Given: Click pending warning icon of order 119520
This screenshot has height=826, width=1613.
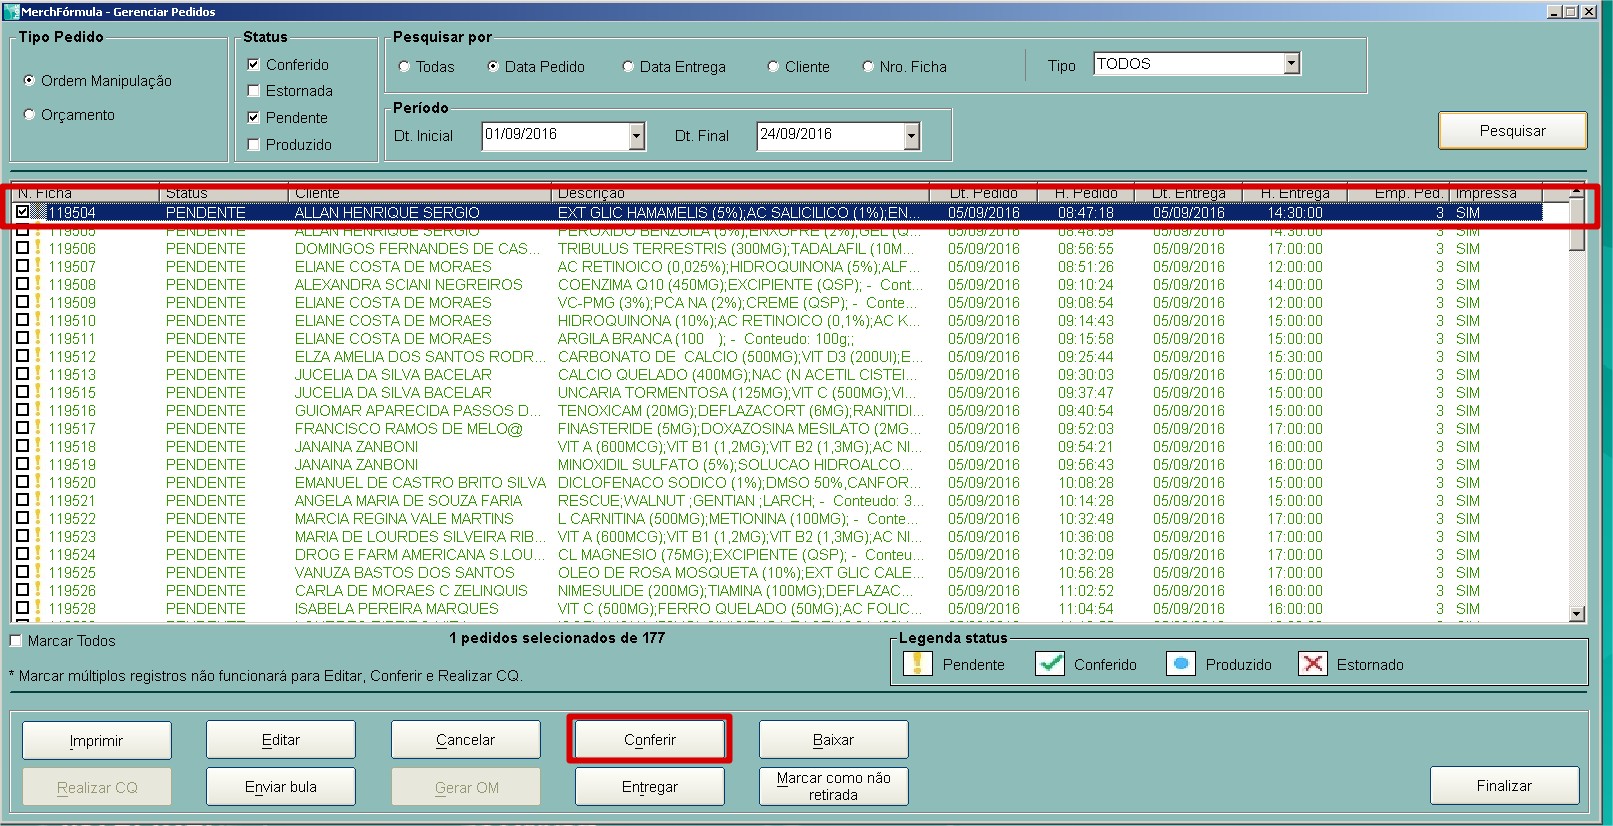Looking at the screenshot, I should 38,482.
